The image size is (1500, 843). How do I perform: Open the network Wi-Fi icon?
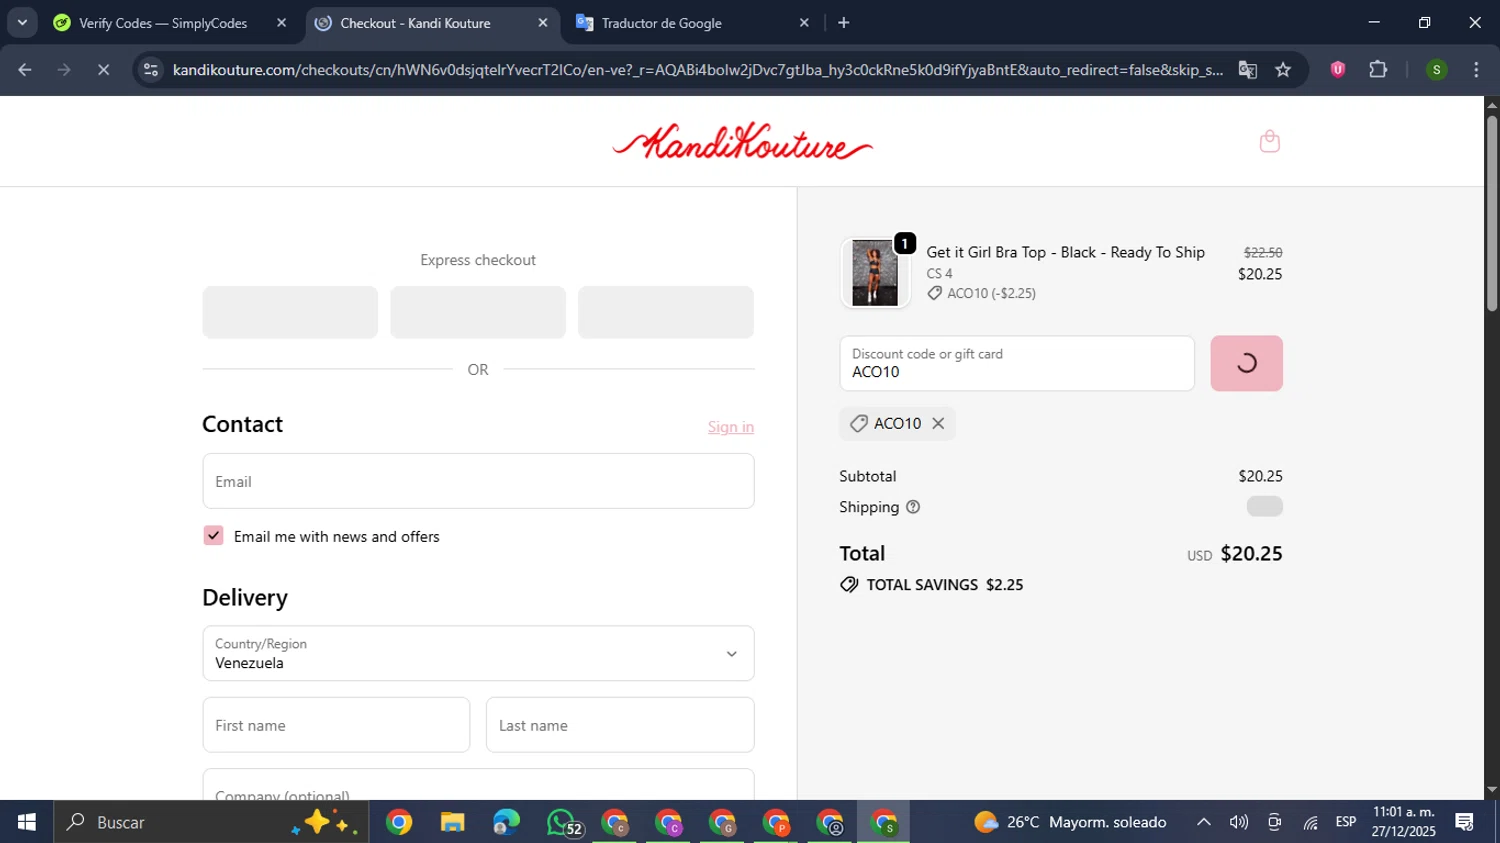pos(1310,822)
